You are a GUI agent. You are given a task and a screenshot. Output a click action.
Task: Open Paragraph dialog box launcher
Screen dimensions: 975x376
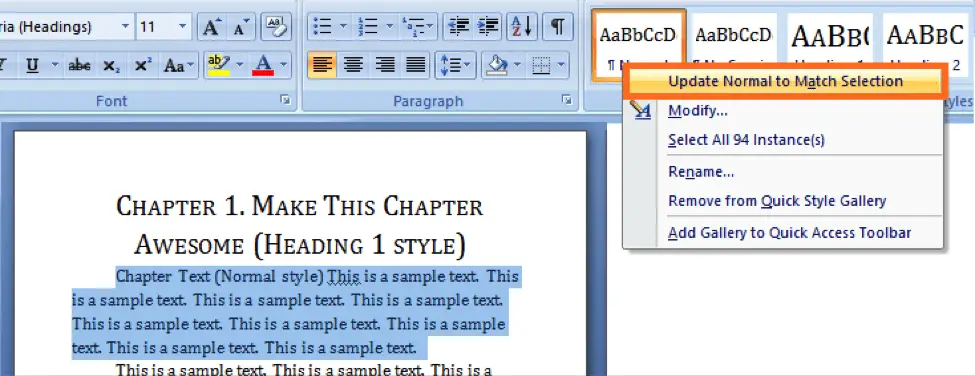coord(566,99)
